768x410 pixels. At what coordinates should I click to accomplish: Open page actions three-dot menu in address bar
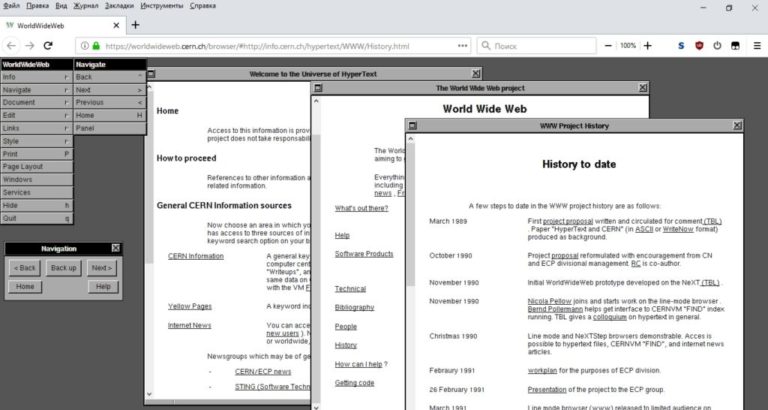(x=462, y=46)
